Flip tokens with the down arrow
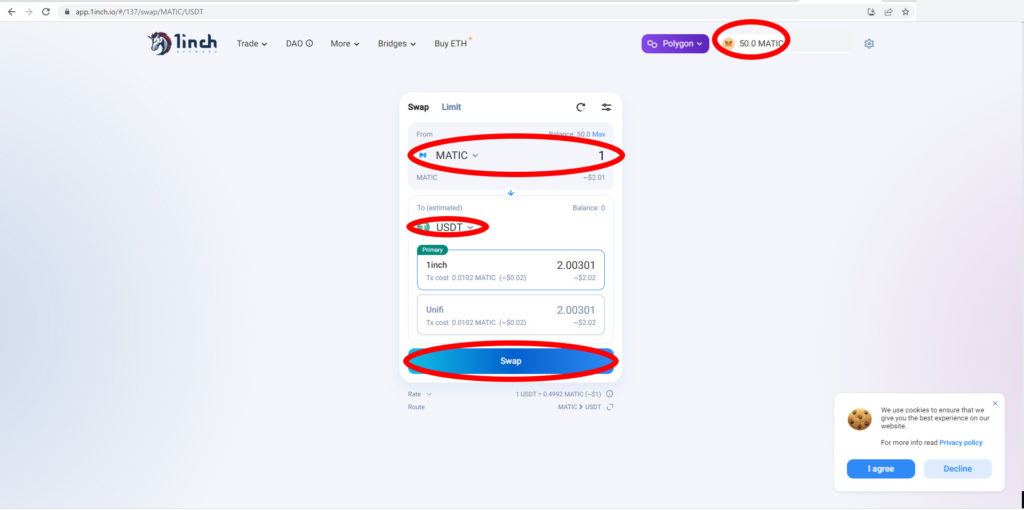Viewport: 1024px width, 510px height. (511, 193)
